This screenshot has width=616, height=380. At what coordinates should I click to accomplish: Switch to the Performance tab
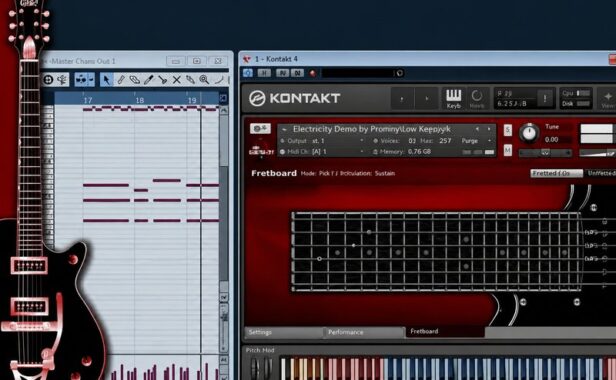[x=364, y=332]
